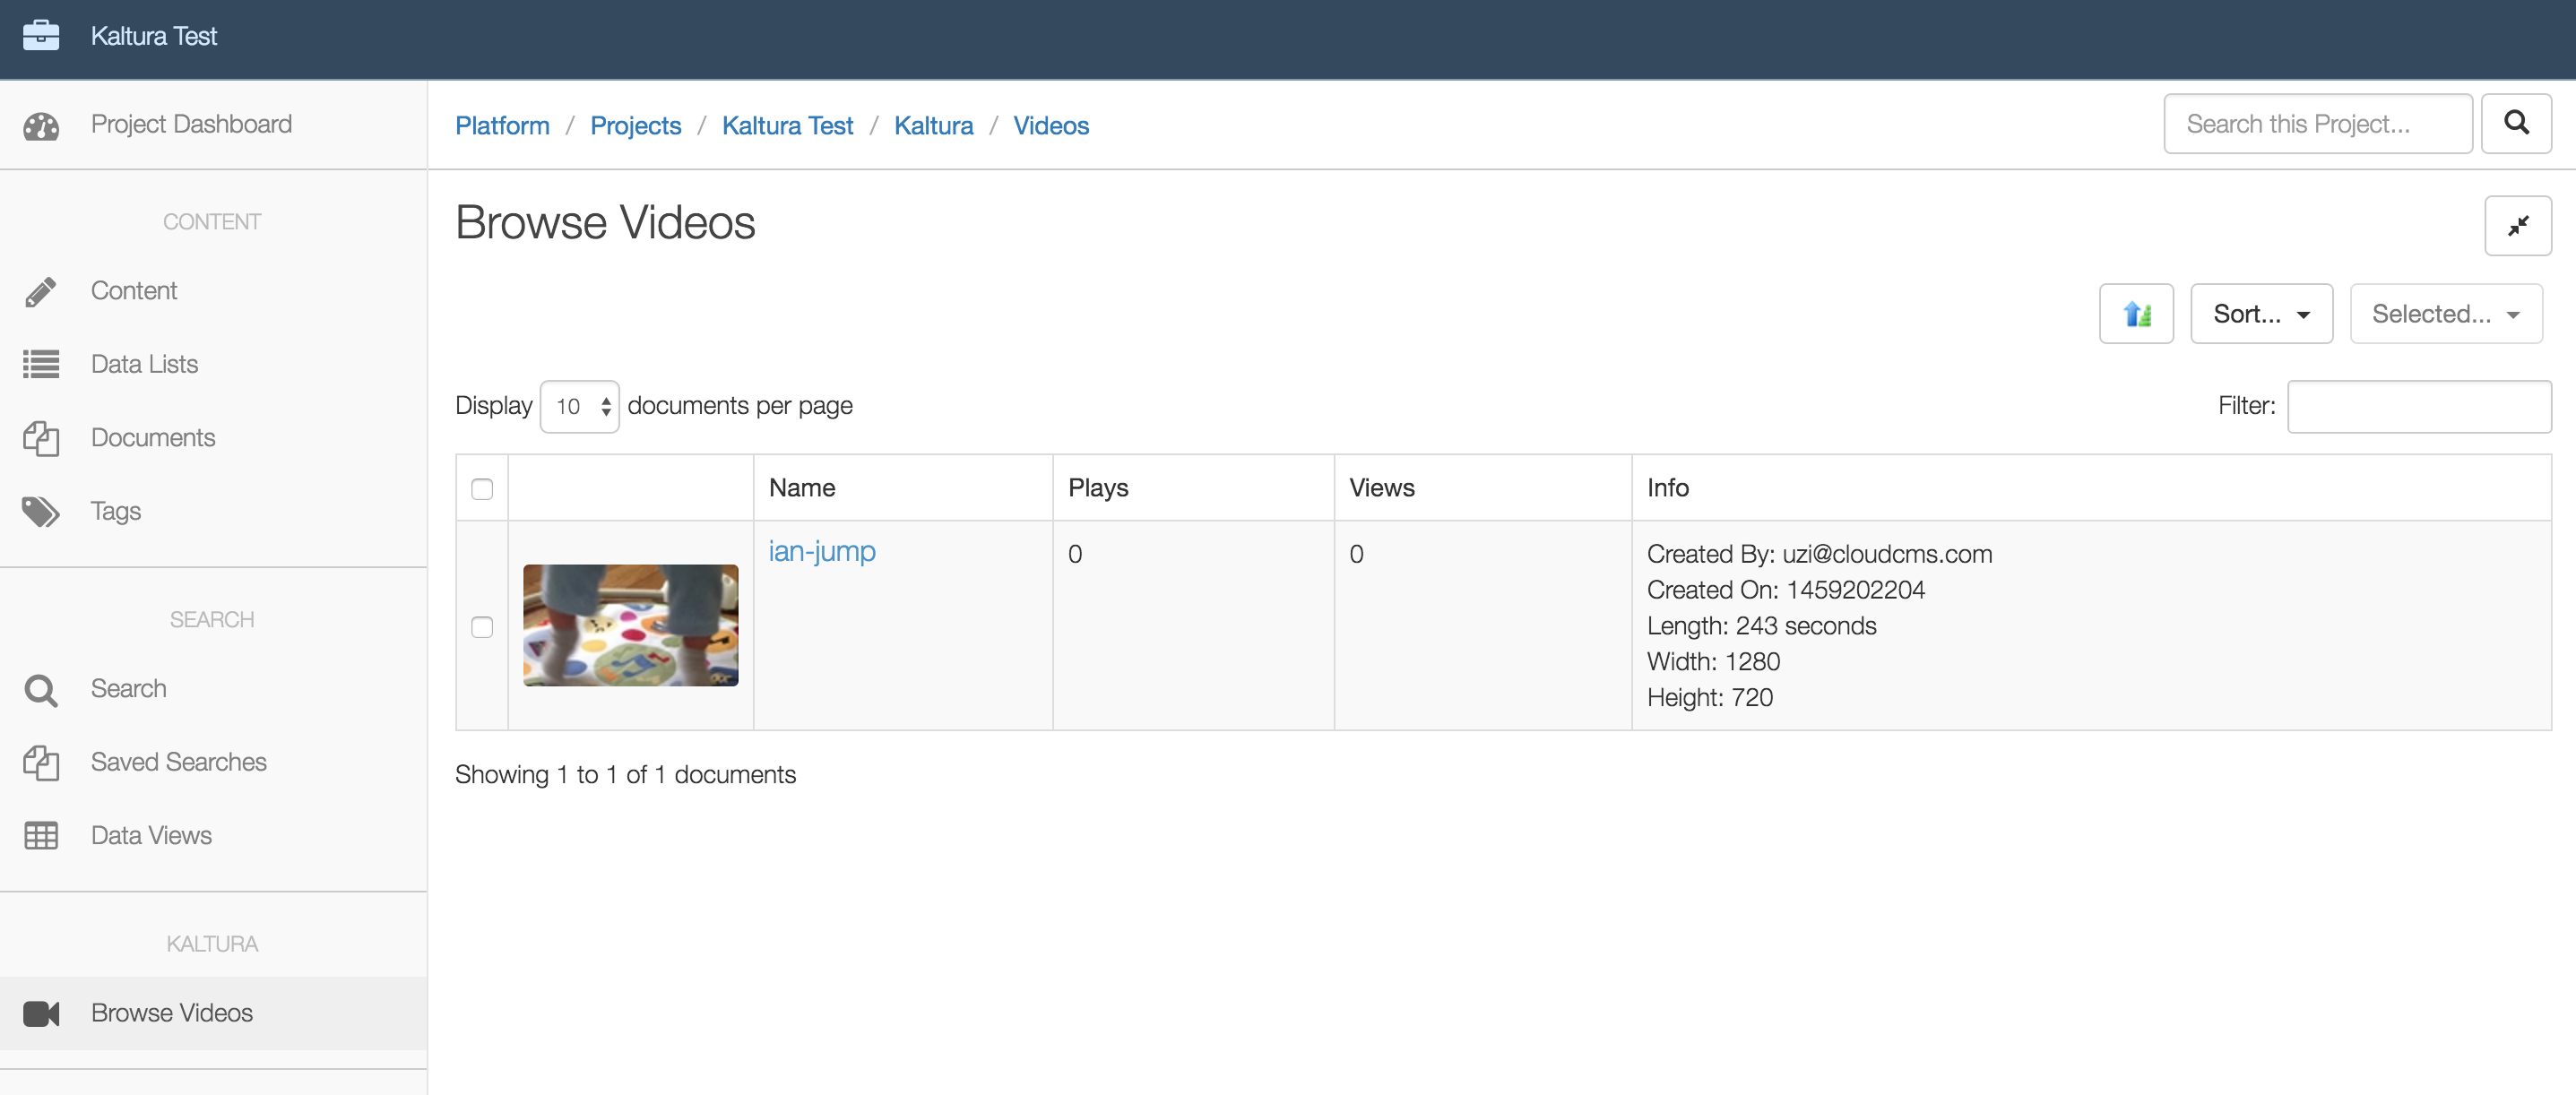Click the ian-jump video thumbnail
Viewport: 2576px width, 1095px height.
630,625
